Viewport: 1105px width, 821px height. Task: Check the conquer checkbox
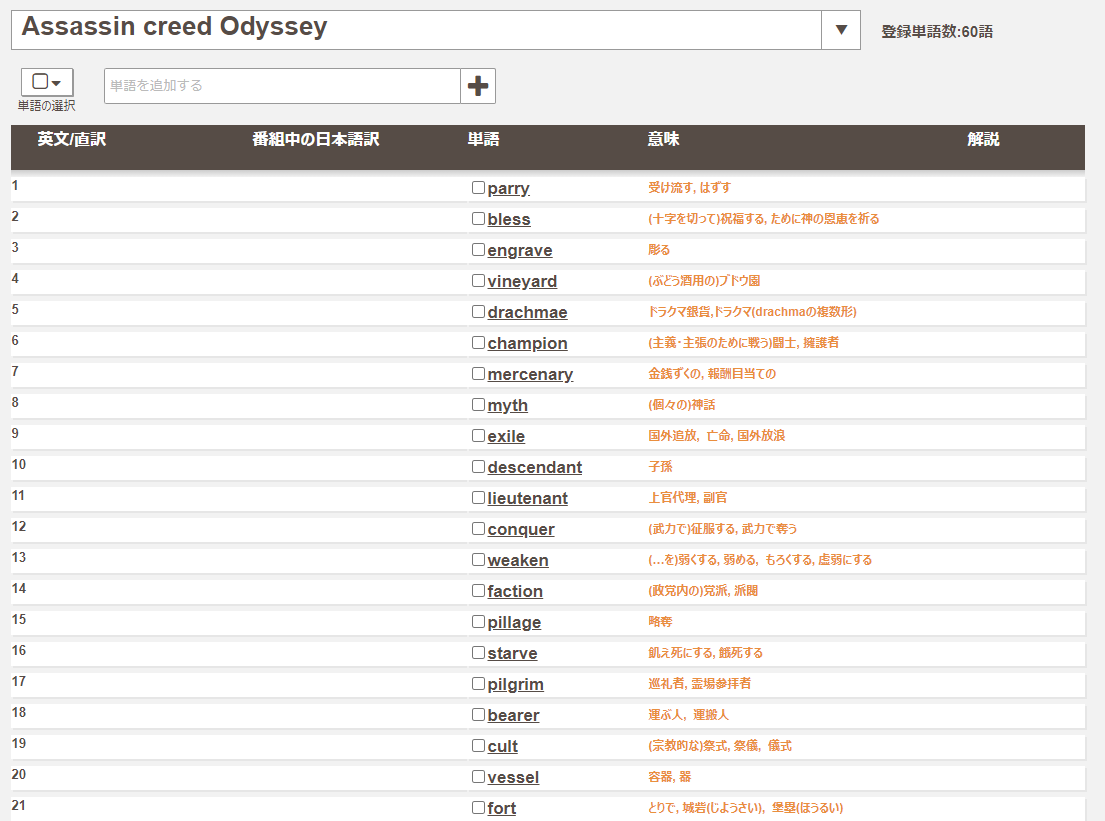pyautogui.click(x=479, y=529)
